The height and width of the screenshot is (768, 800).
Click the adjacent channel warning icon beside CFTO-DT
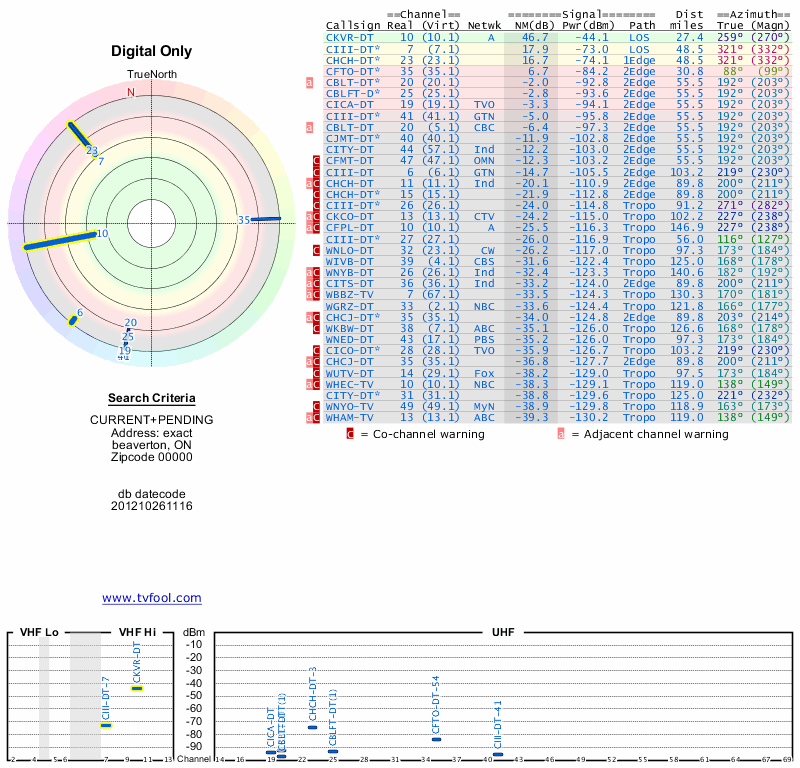[310, 82]
